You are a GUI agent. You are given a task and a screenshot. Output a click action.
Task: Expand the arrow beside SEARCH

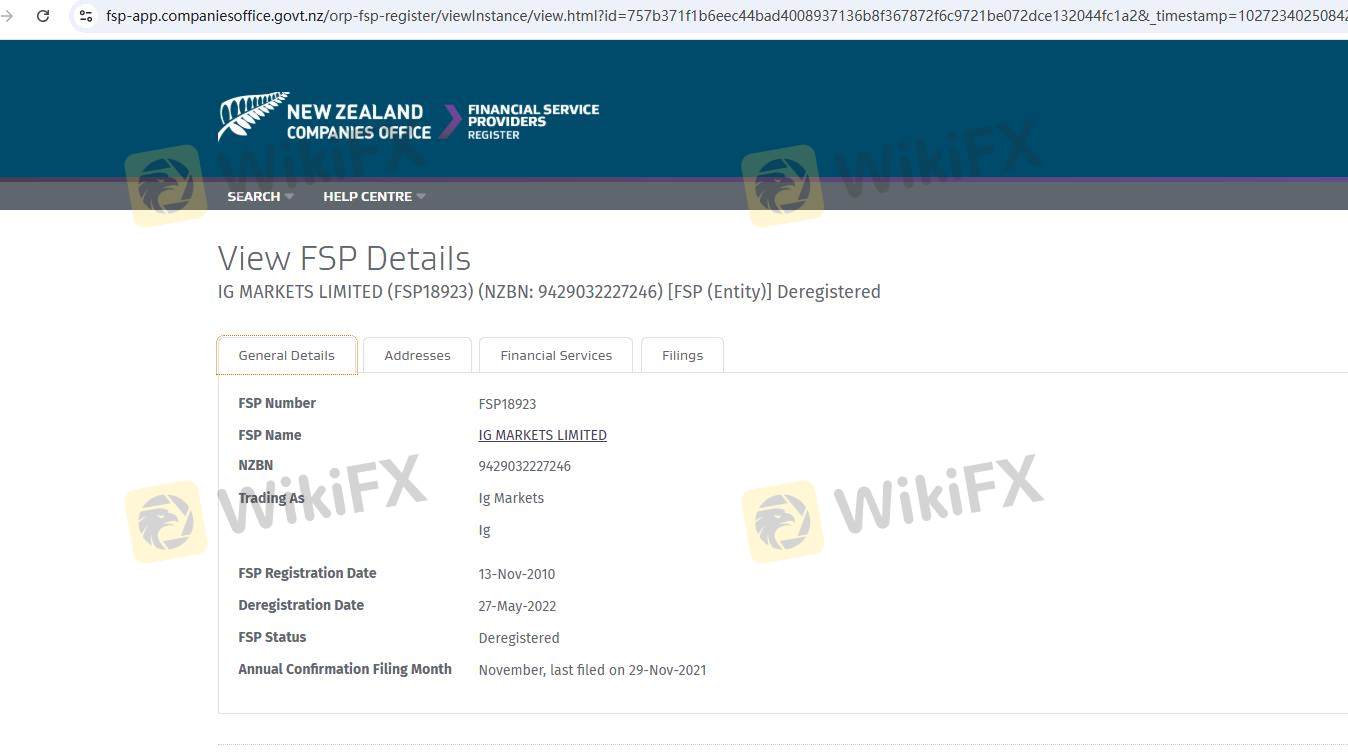pyautogui.click(x=289, y=196)
